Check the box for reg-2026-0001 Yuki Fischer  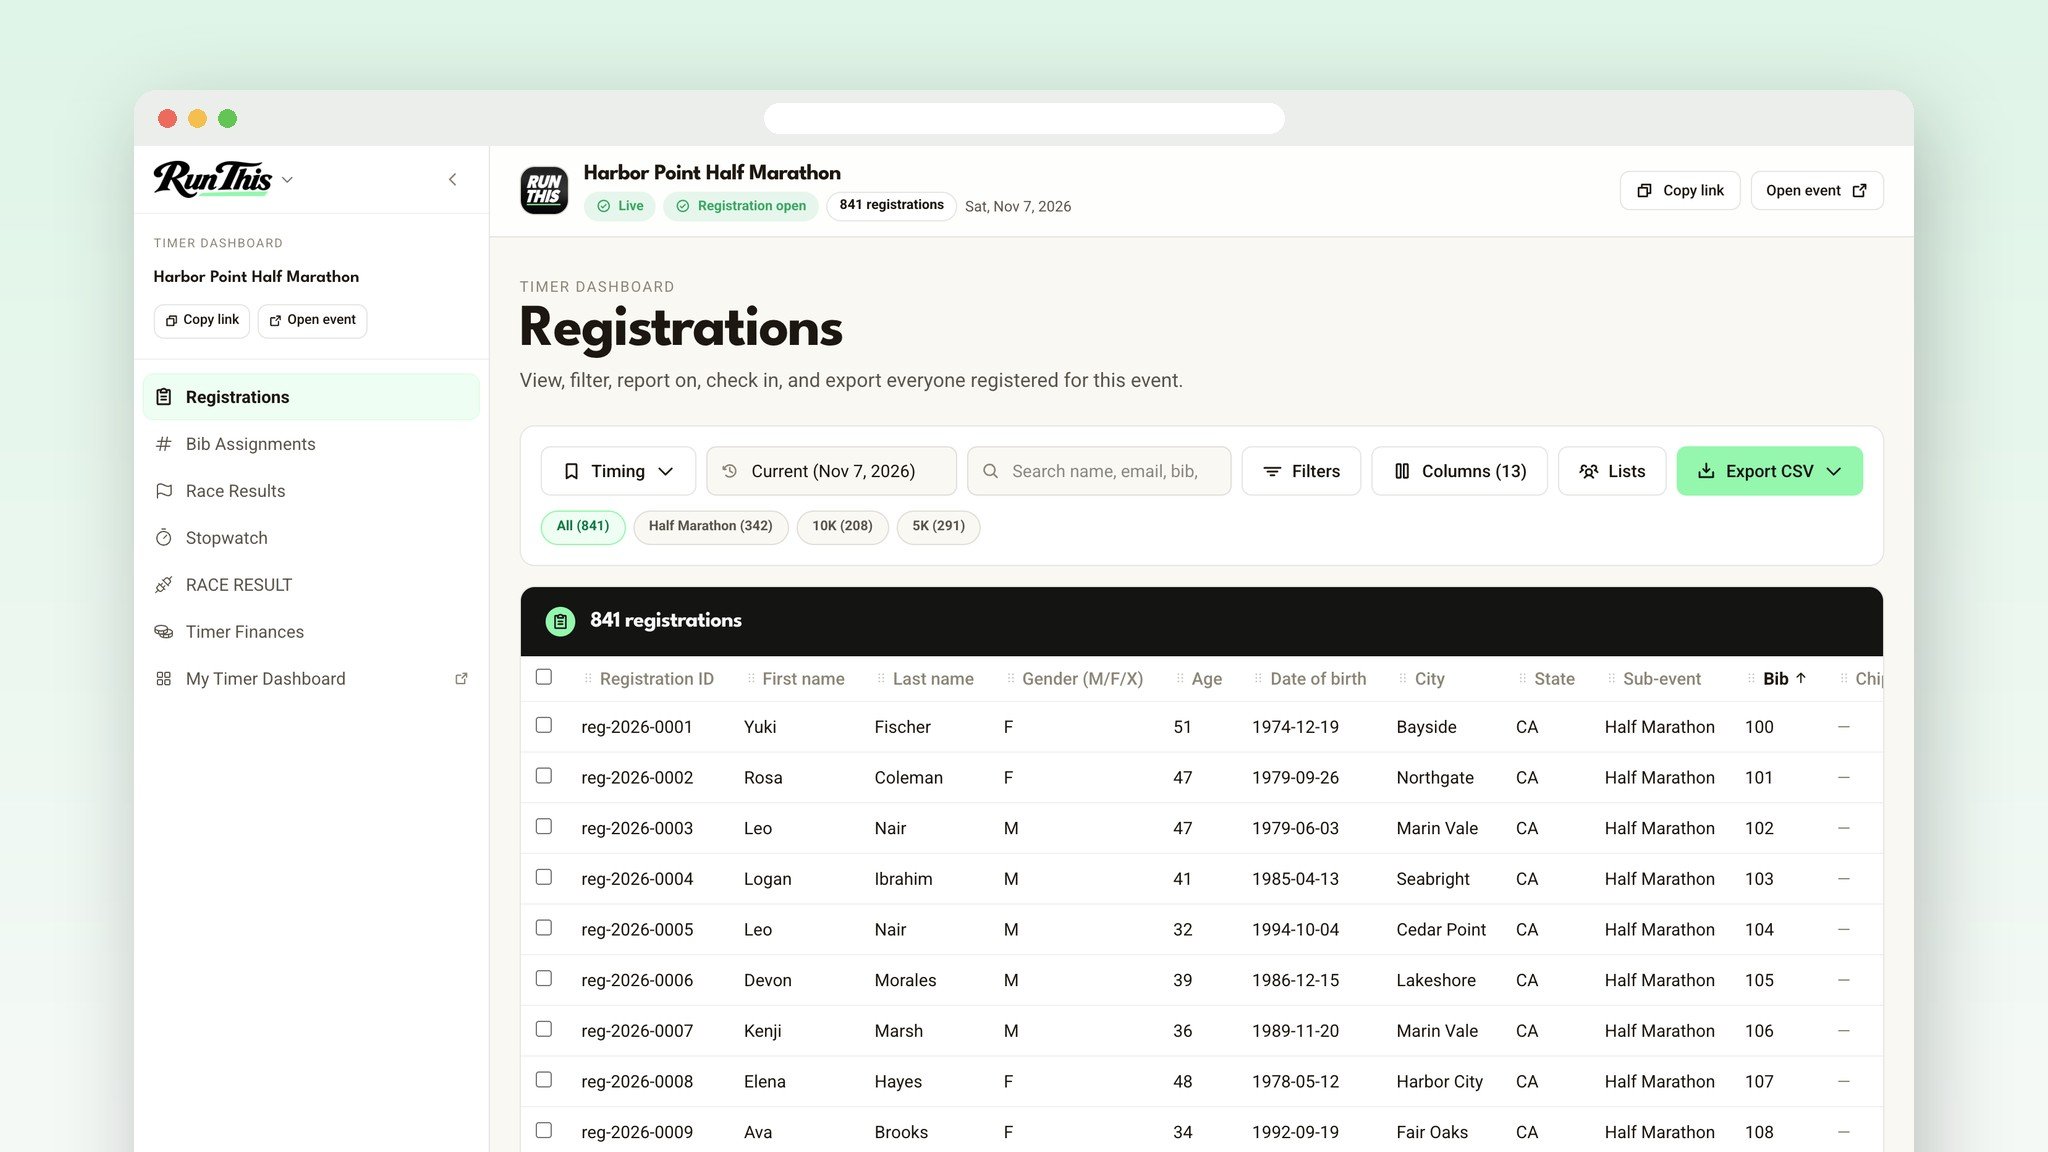[x=544, y=725]
